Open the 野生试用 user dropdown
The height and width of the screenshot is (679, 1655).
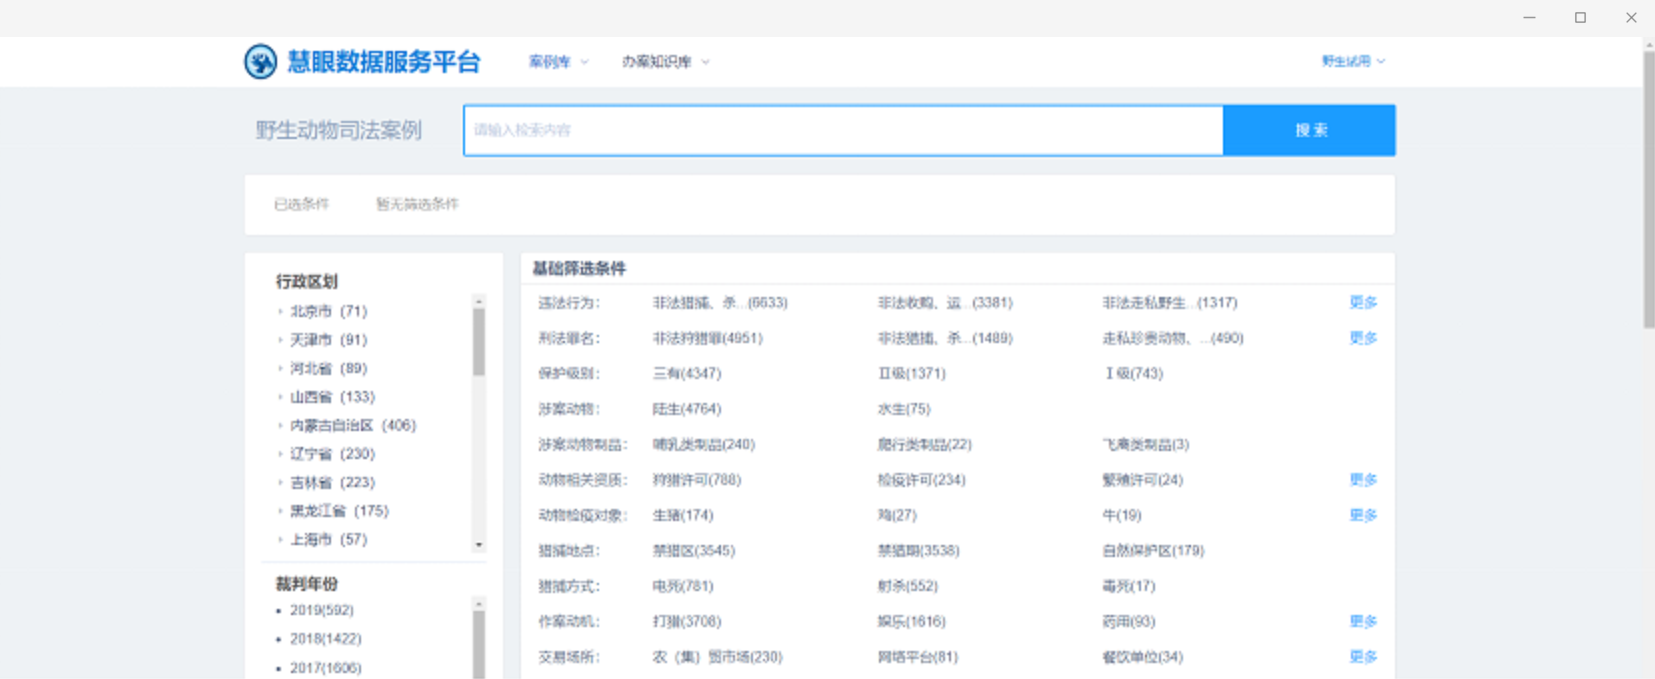pyautogui.click(x=1353, y=61)
